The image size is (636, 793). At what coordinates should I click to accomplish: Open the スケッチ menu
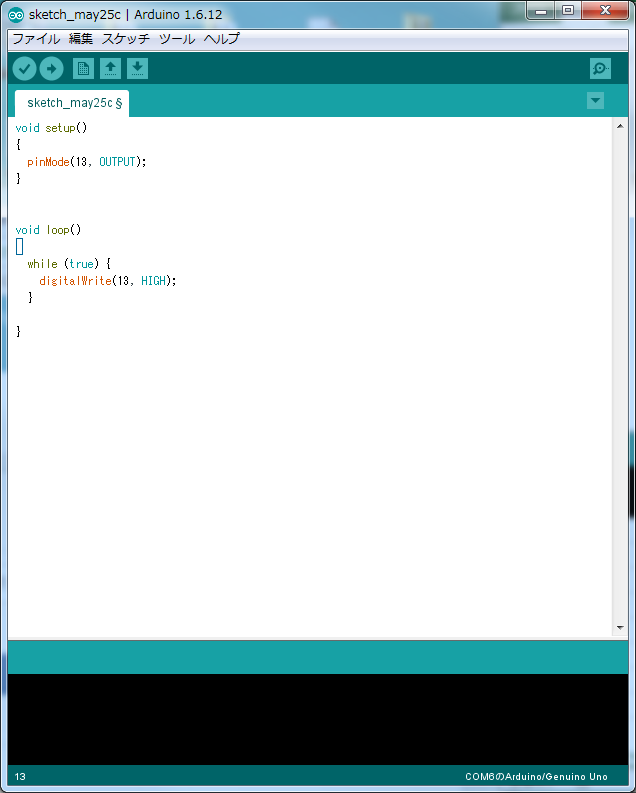pyautogui.click(x=126, y=39)
